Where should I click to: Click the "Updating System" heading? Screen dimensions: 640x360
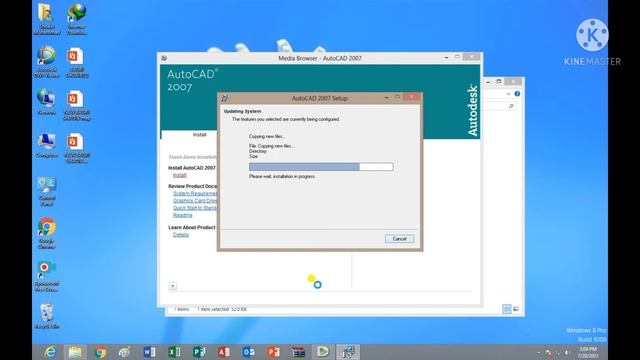[242, 111]
